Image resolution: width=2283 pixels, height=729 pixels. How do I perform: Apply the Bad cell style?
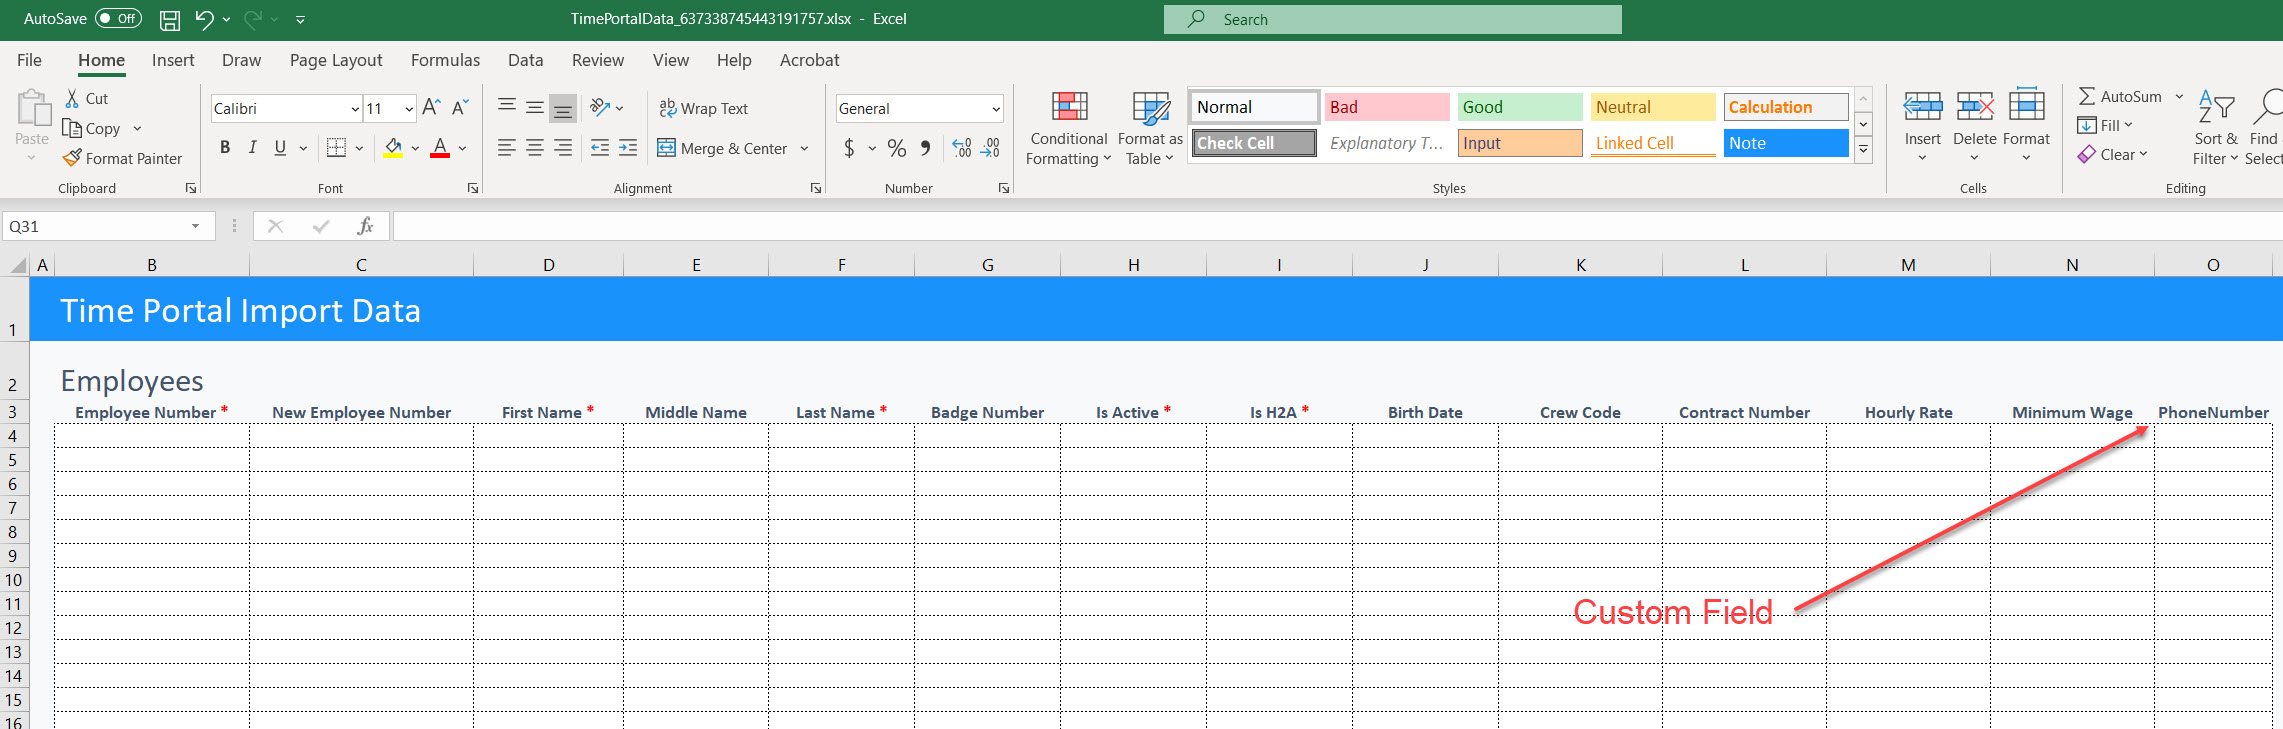1387,107
